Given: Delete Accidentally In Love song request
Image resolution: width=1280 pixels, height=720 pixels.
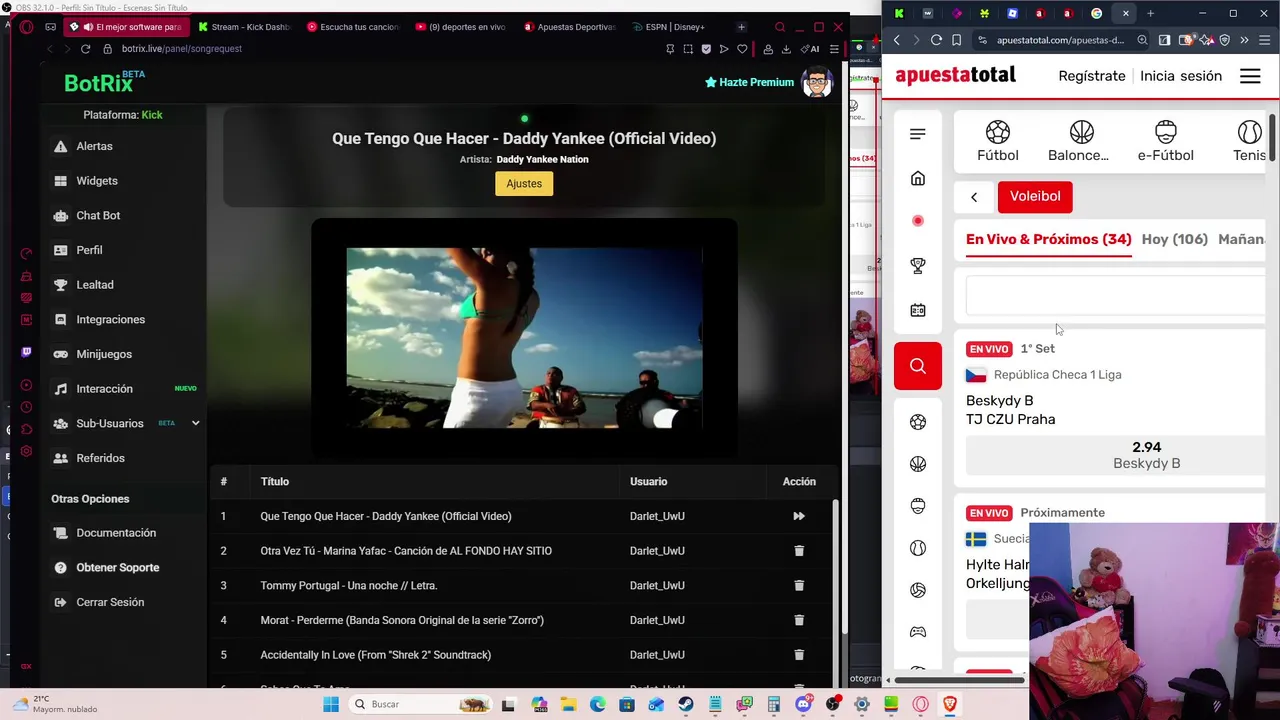Looking at the screenshot, I should [x=799, y=655].
